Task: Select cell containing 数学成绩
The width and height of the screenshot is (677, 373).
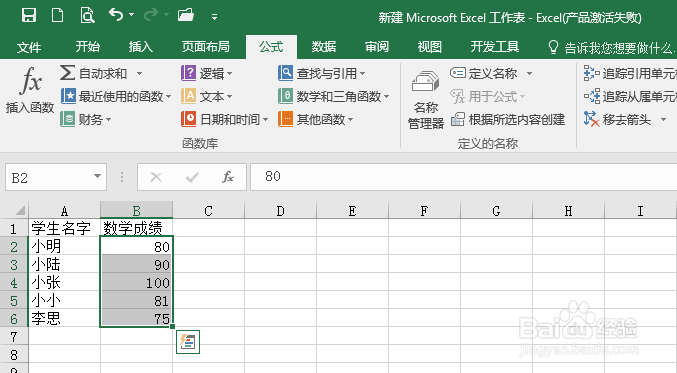Action: pos(136,228)
